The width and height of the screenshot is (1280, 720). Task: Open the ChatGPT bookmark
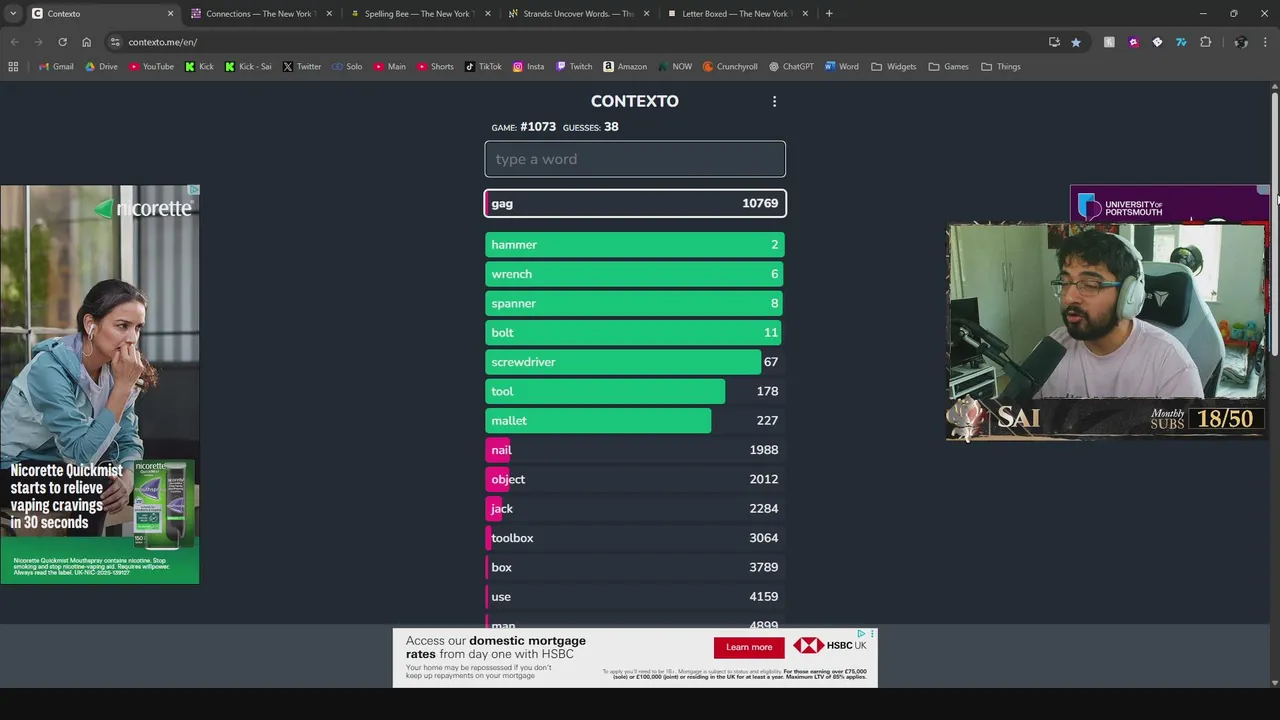tap(791, 67)
